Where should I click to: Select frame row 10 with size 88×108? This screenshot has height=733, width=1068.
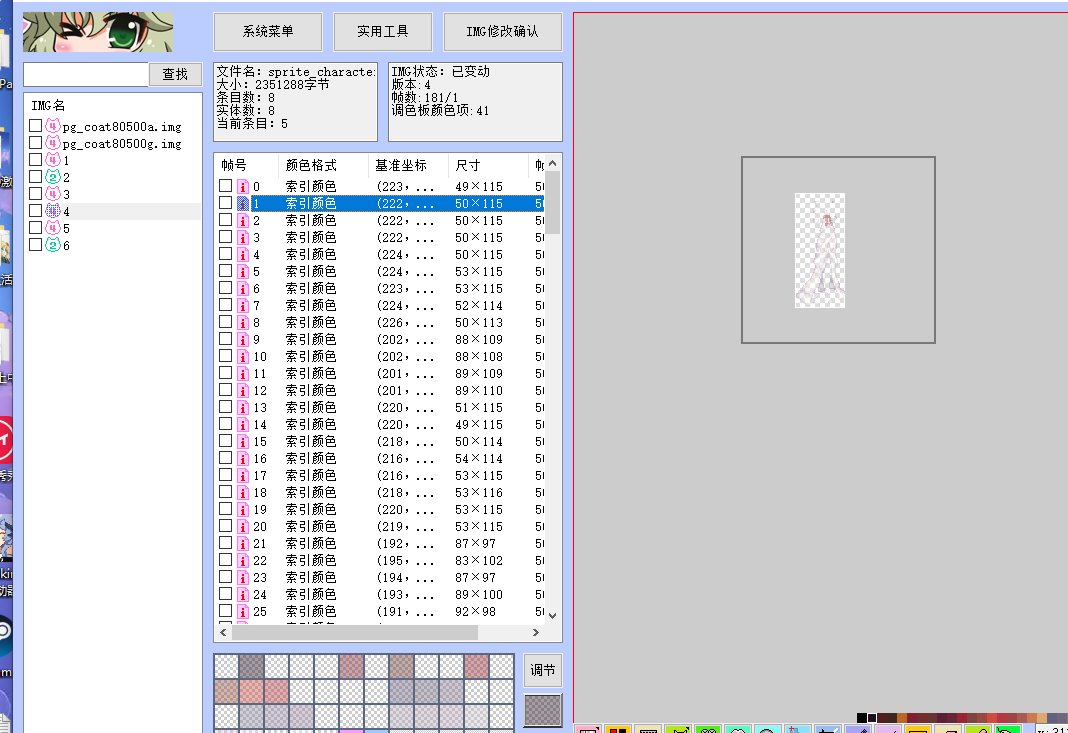tap(381, 356)
